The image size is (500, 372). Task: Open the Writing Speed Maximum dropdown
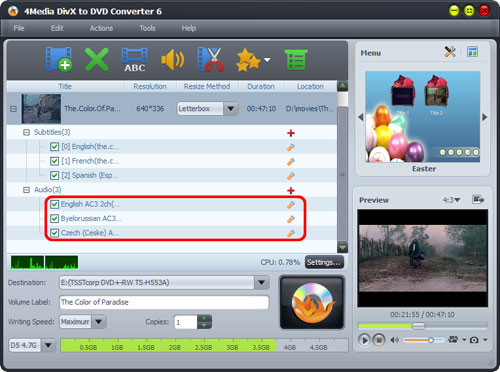pos(98,322)
